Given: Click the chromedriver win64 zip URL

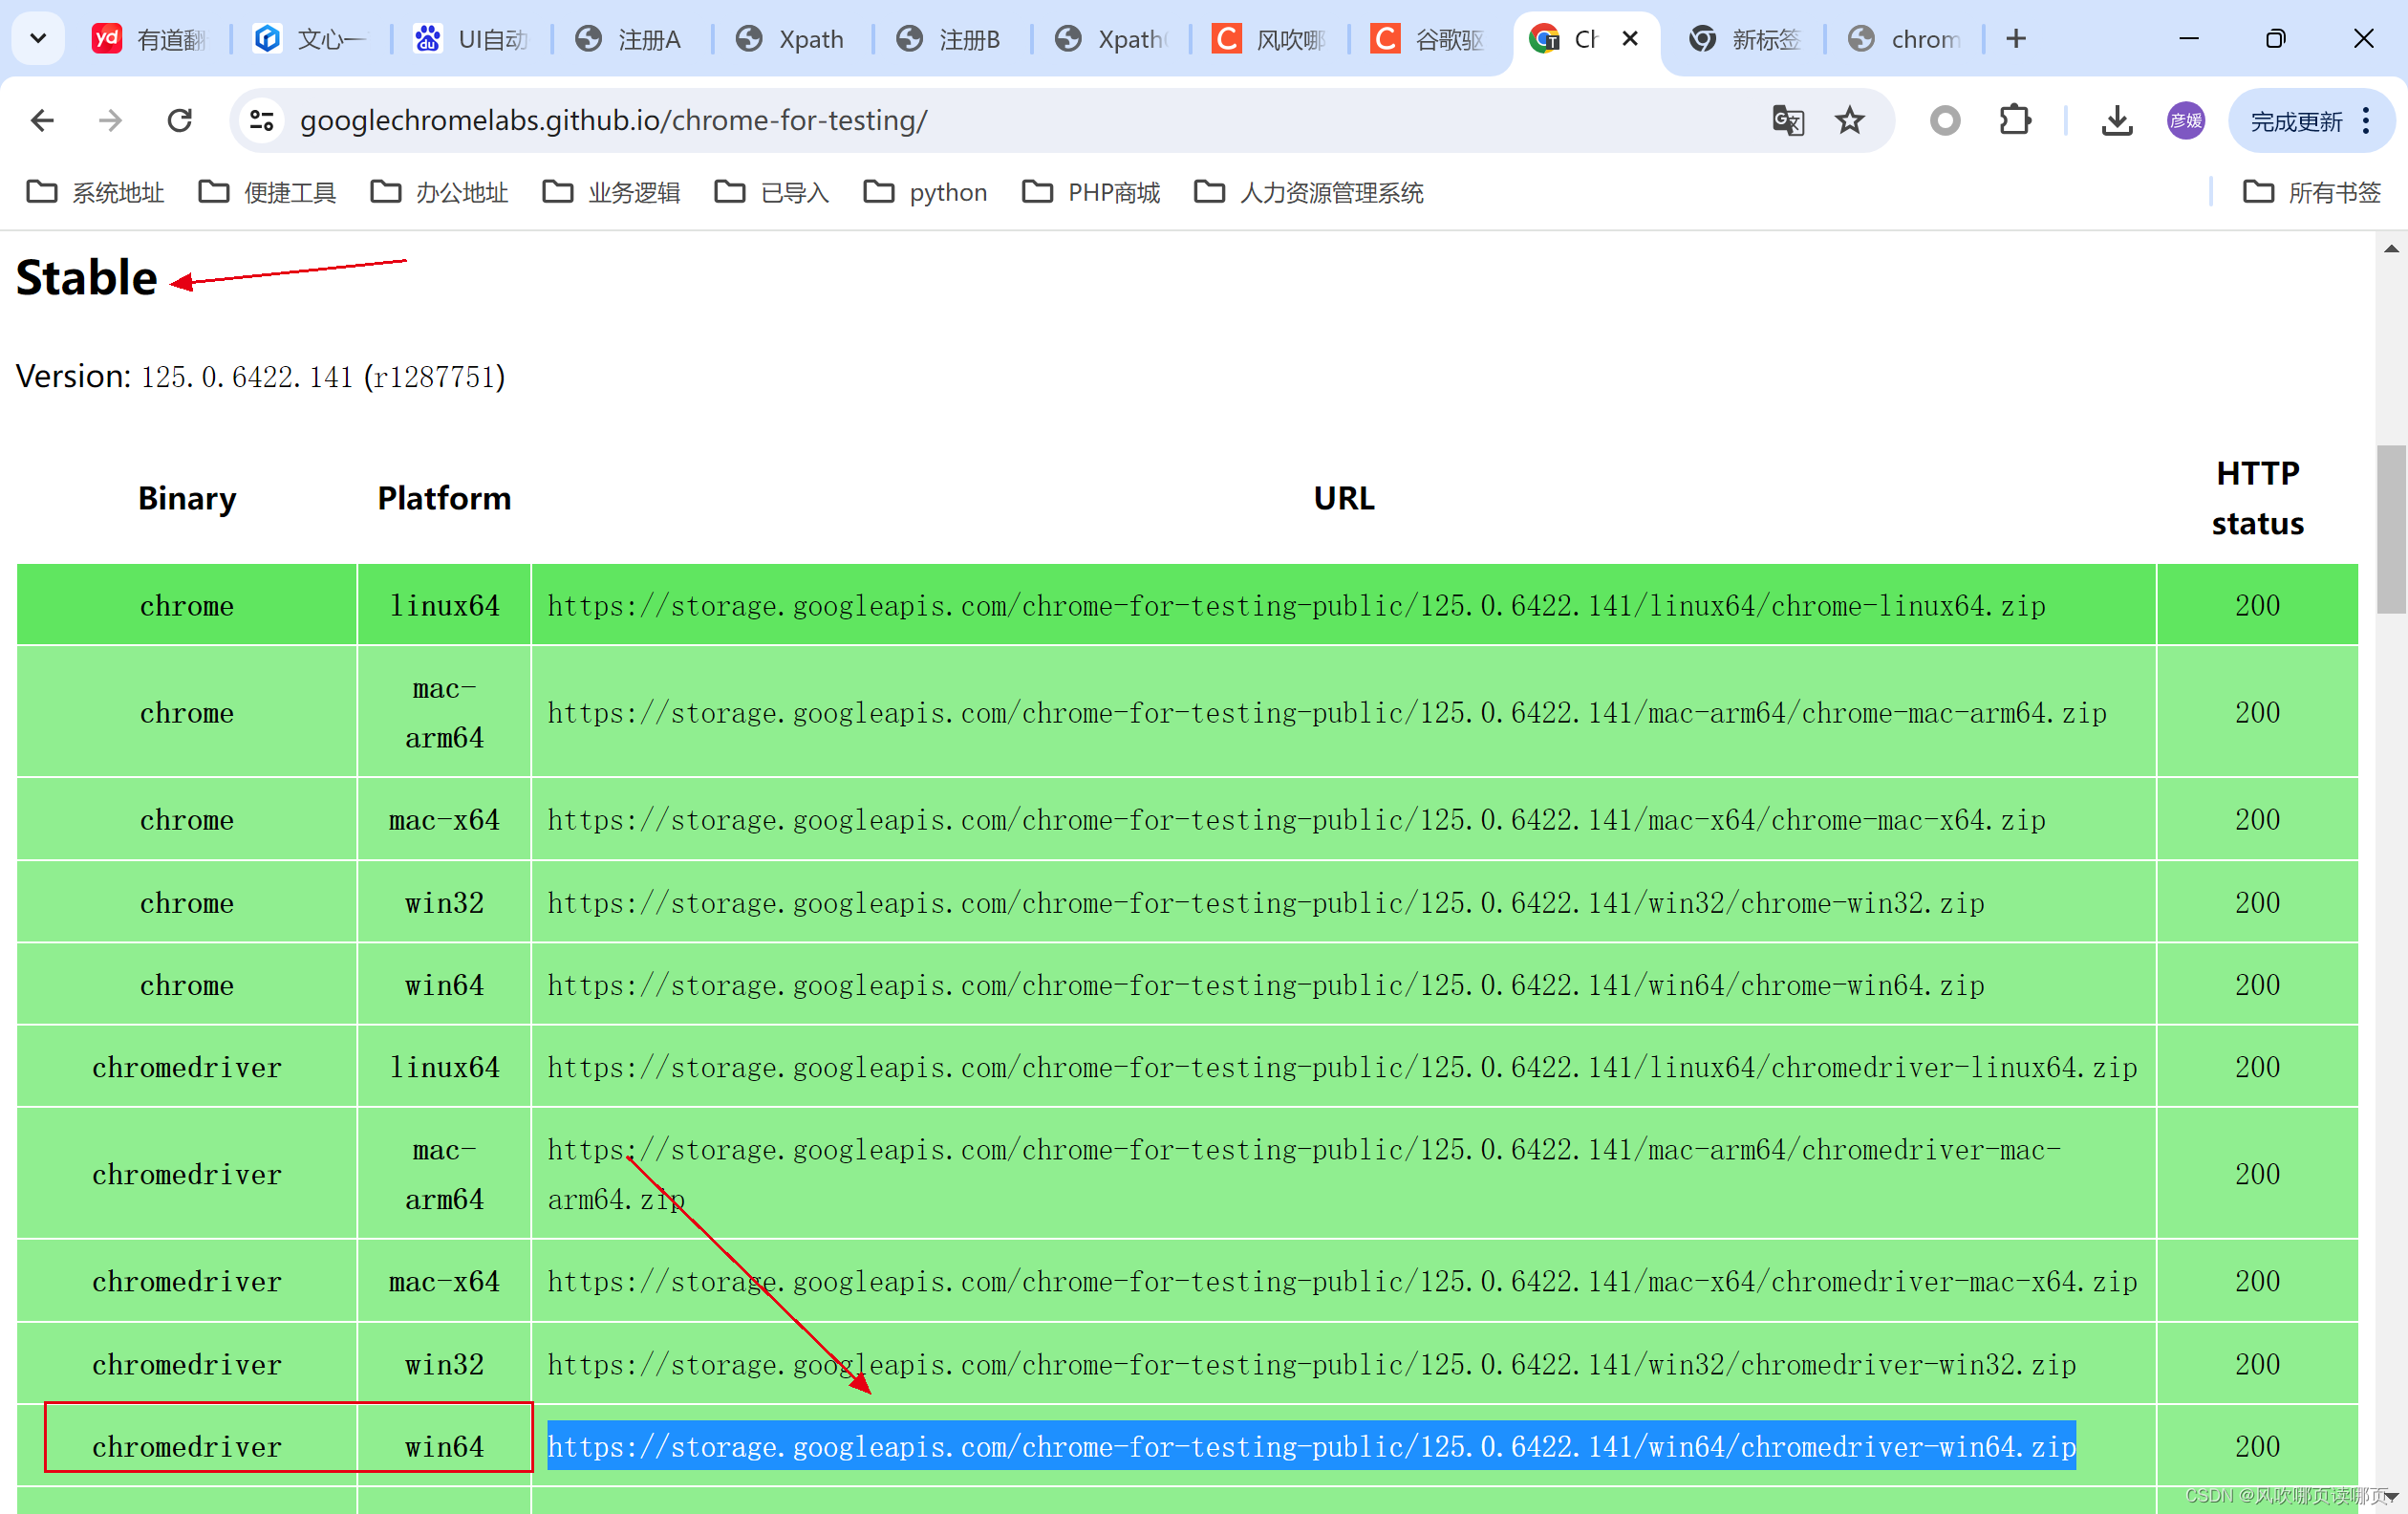Looking at the screenshot, I should (x=1311, y=1446).
